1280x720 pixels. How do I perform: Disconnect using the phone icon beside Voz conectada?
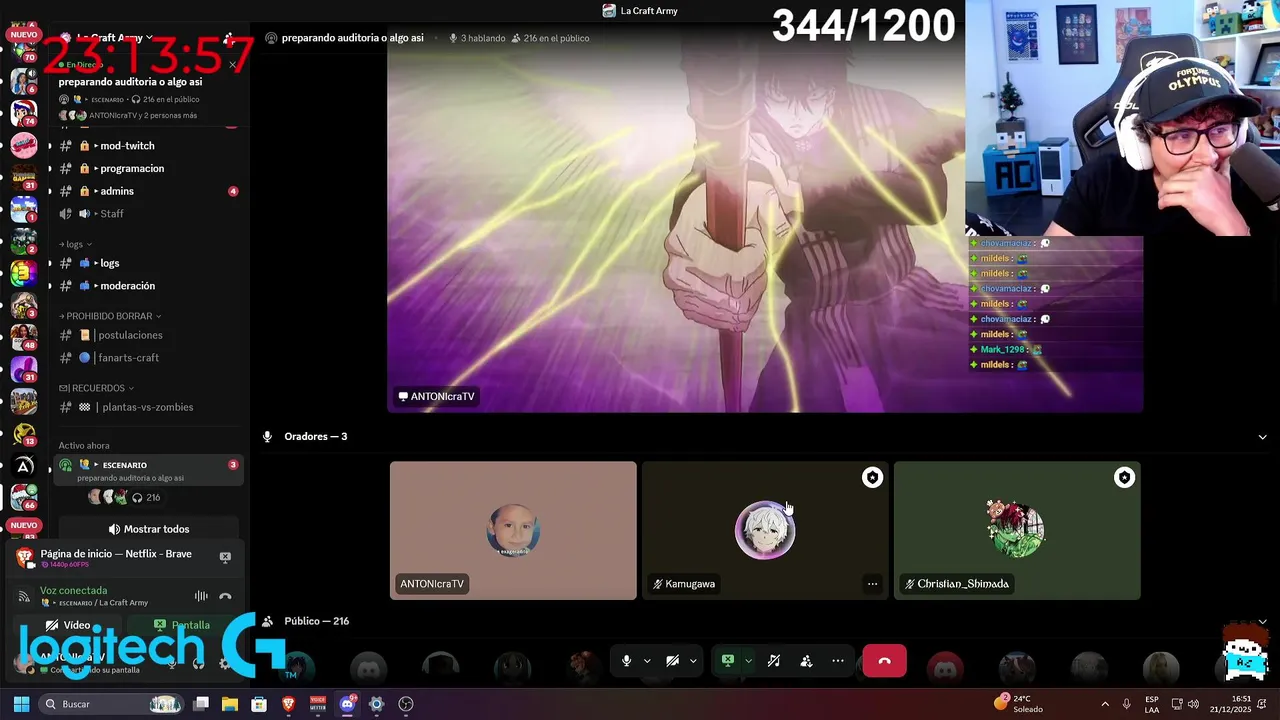coord(225,596)
